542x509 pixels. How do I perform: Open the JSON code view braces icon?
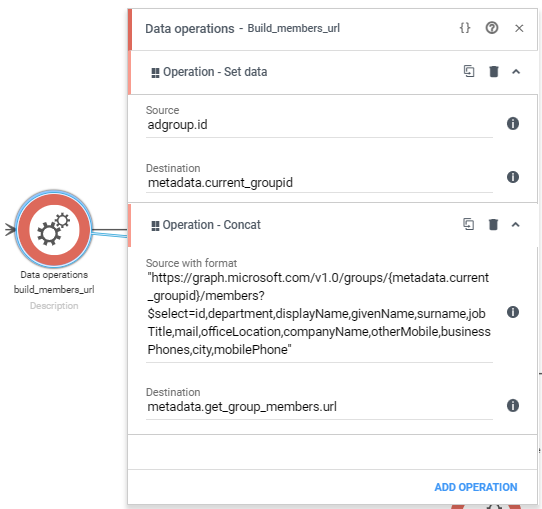[465, 28]
